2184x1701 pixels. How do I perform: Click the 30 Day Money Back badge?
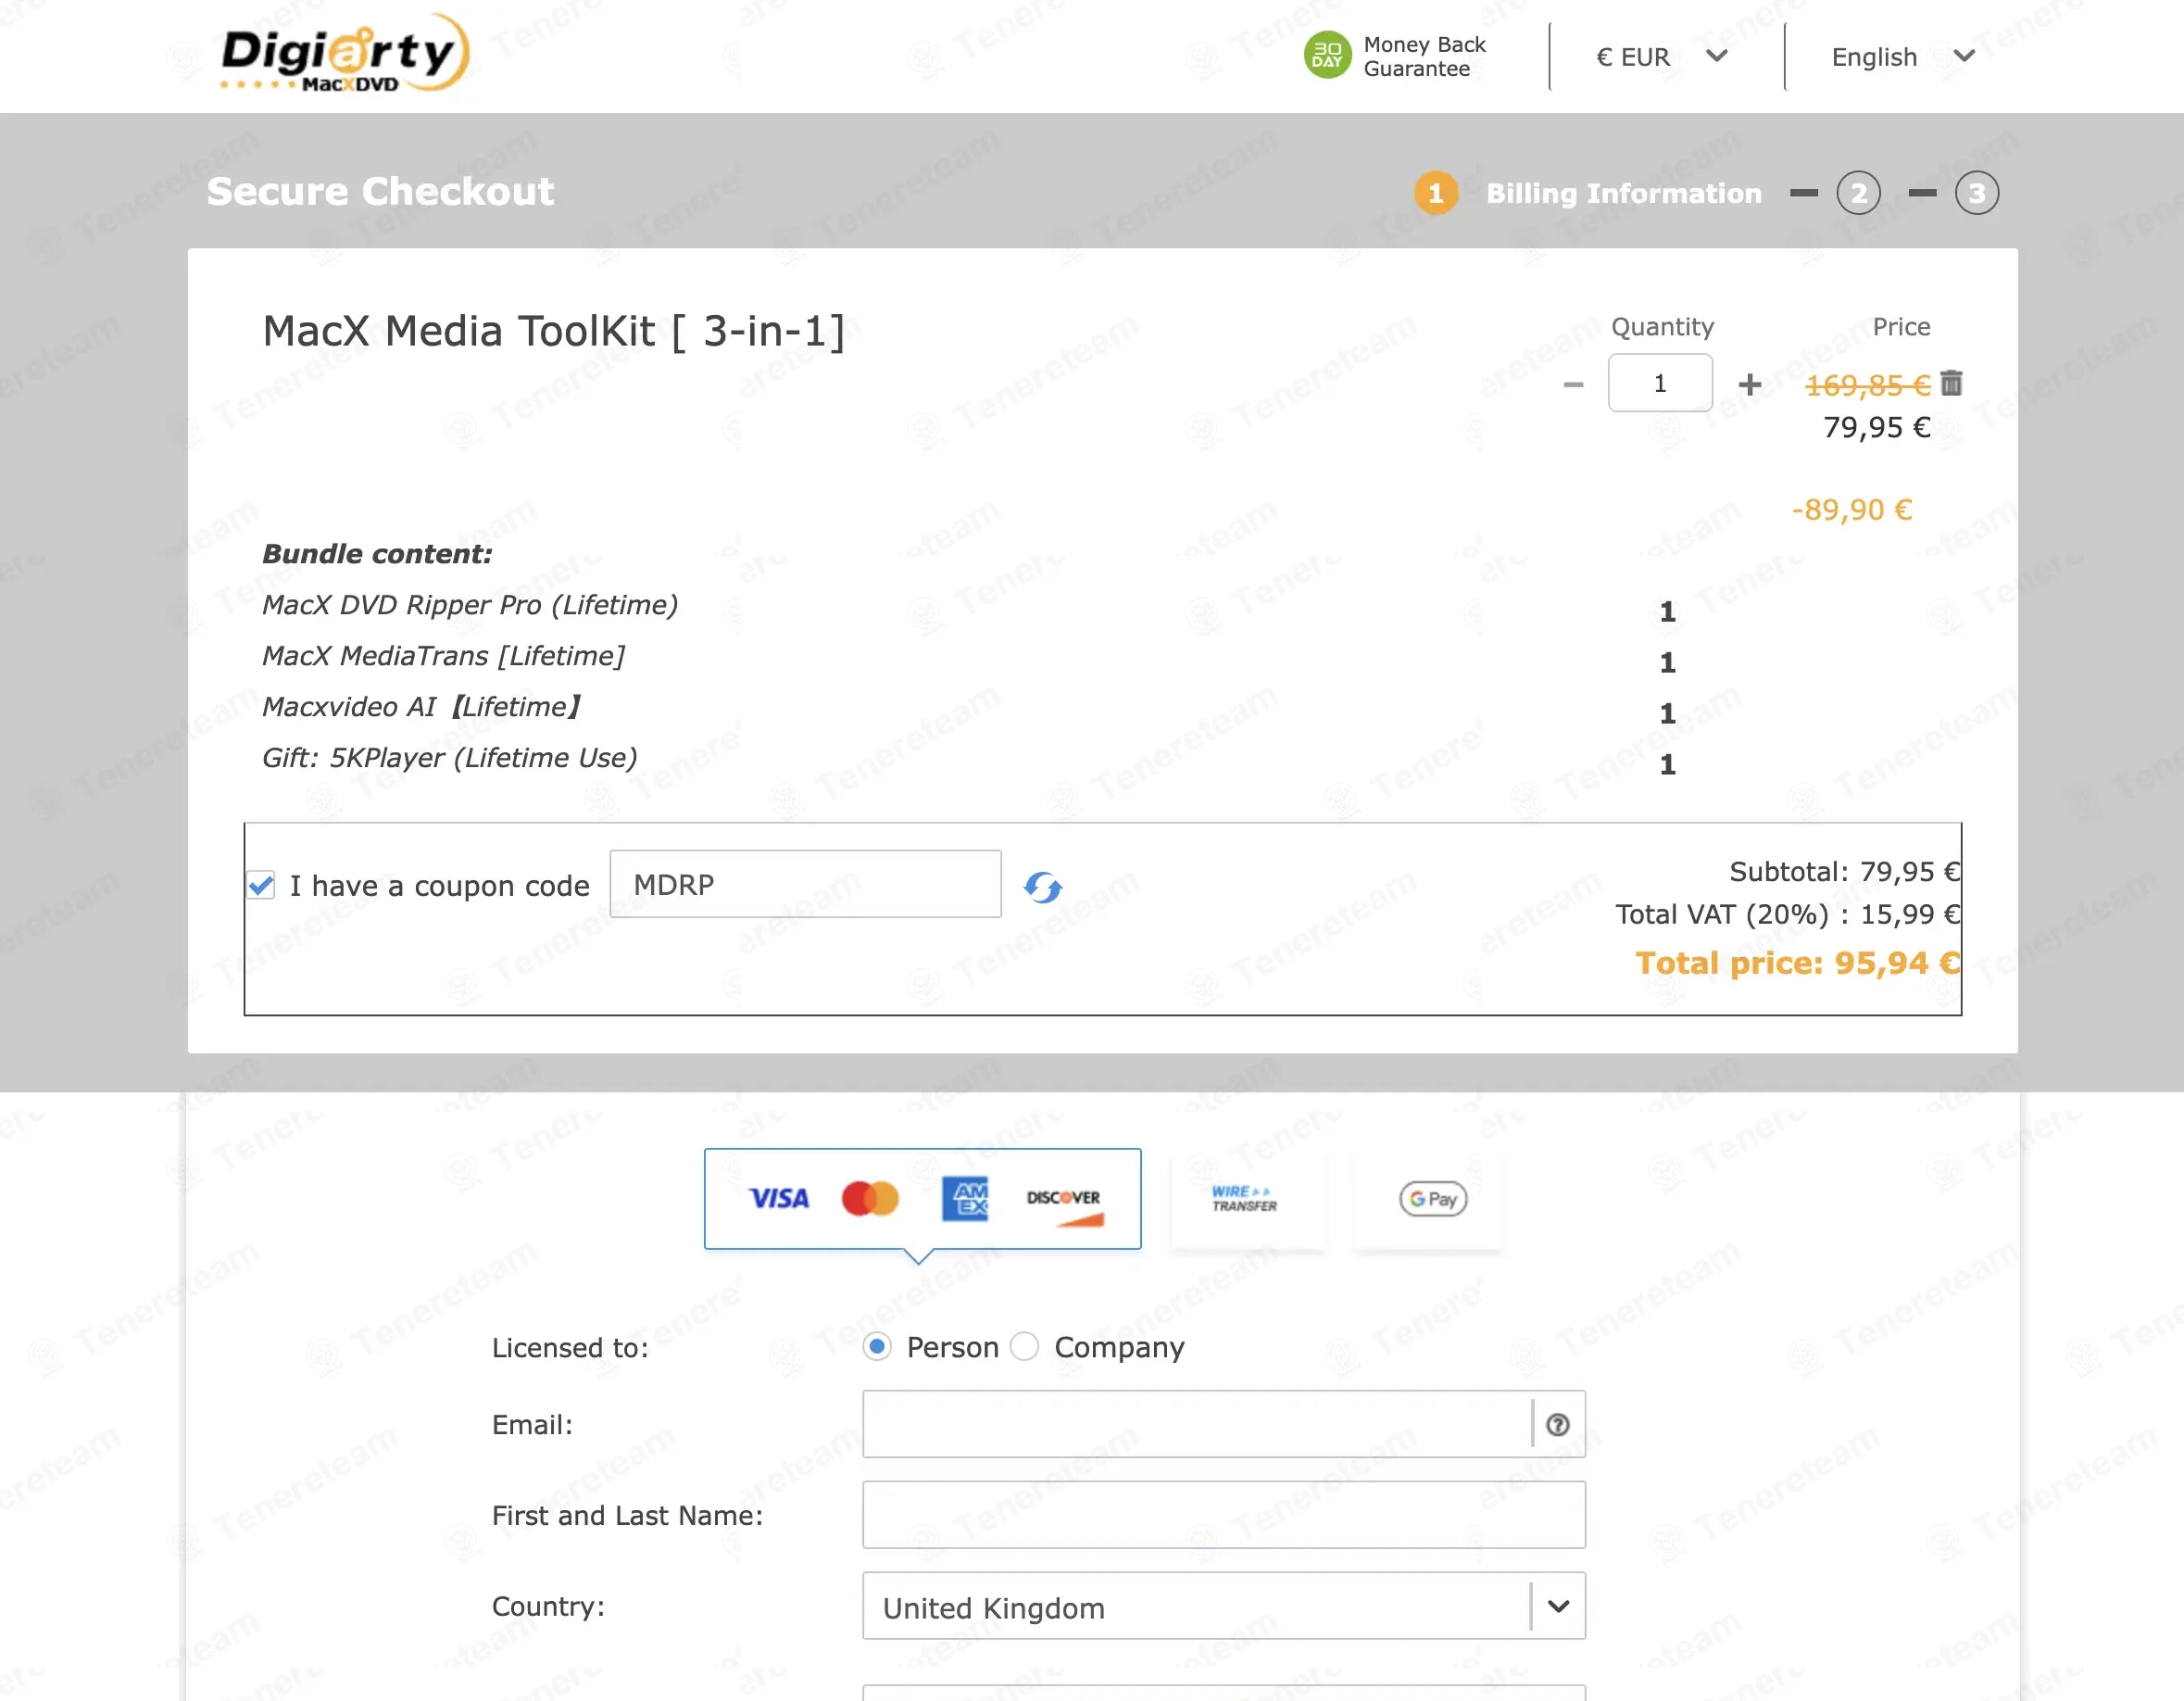coord(1395,56)
